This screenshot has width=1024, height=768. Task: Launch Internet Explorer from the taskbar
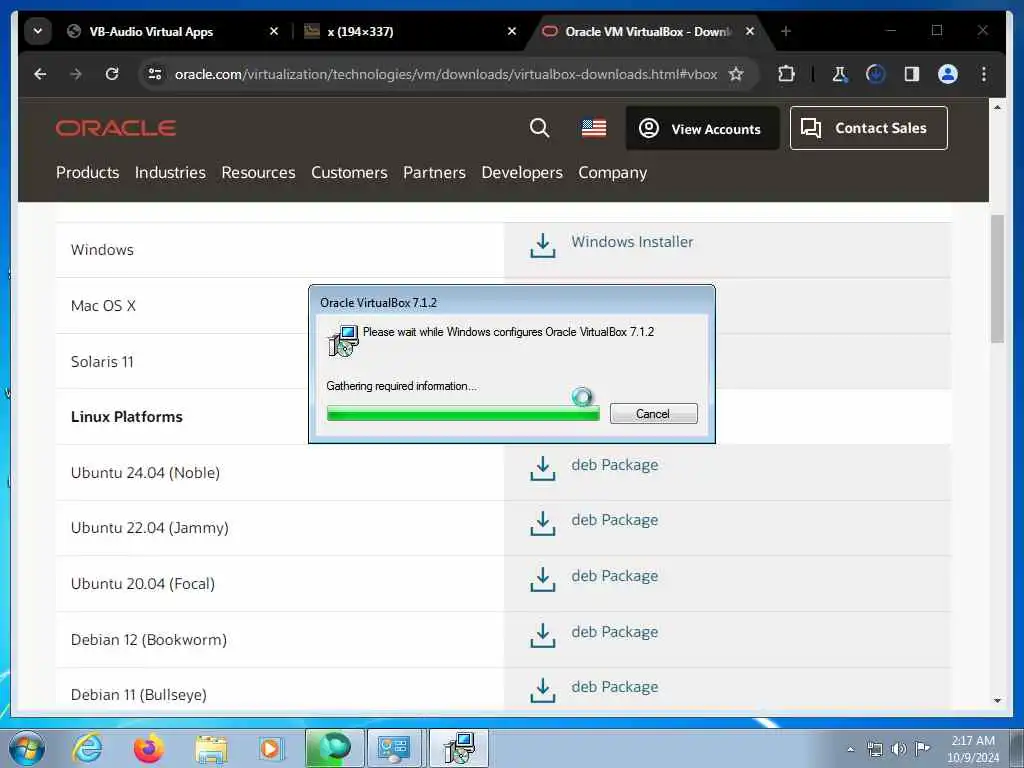pyautogui.click(x=88, y=748)
